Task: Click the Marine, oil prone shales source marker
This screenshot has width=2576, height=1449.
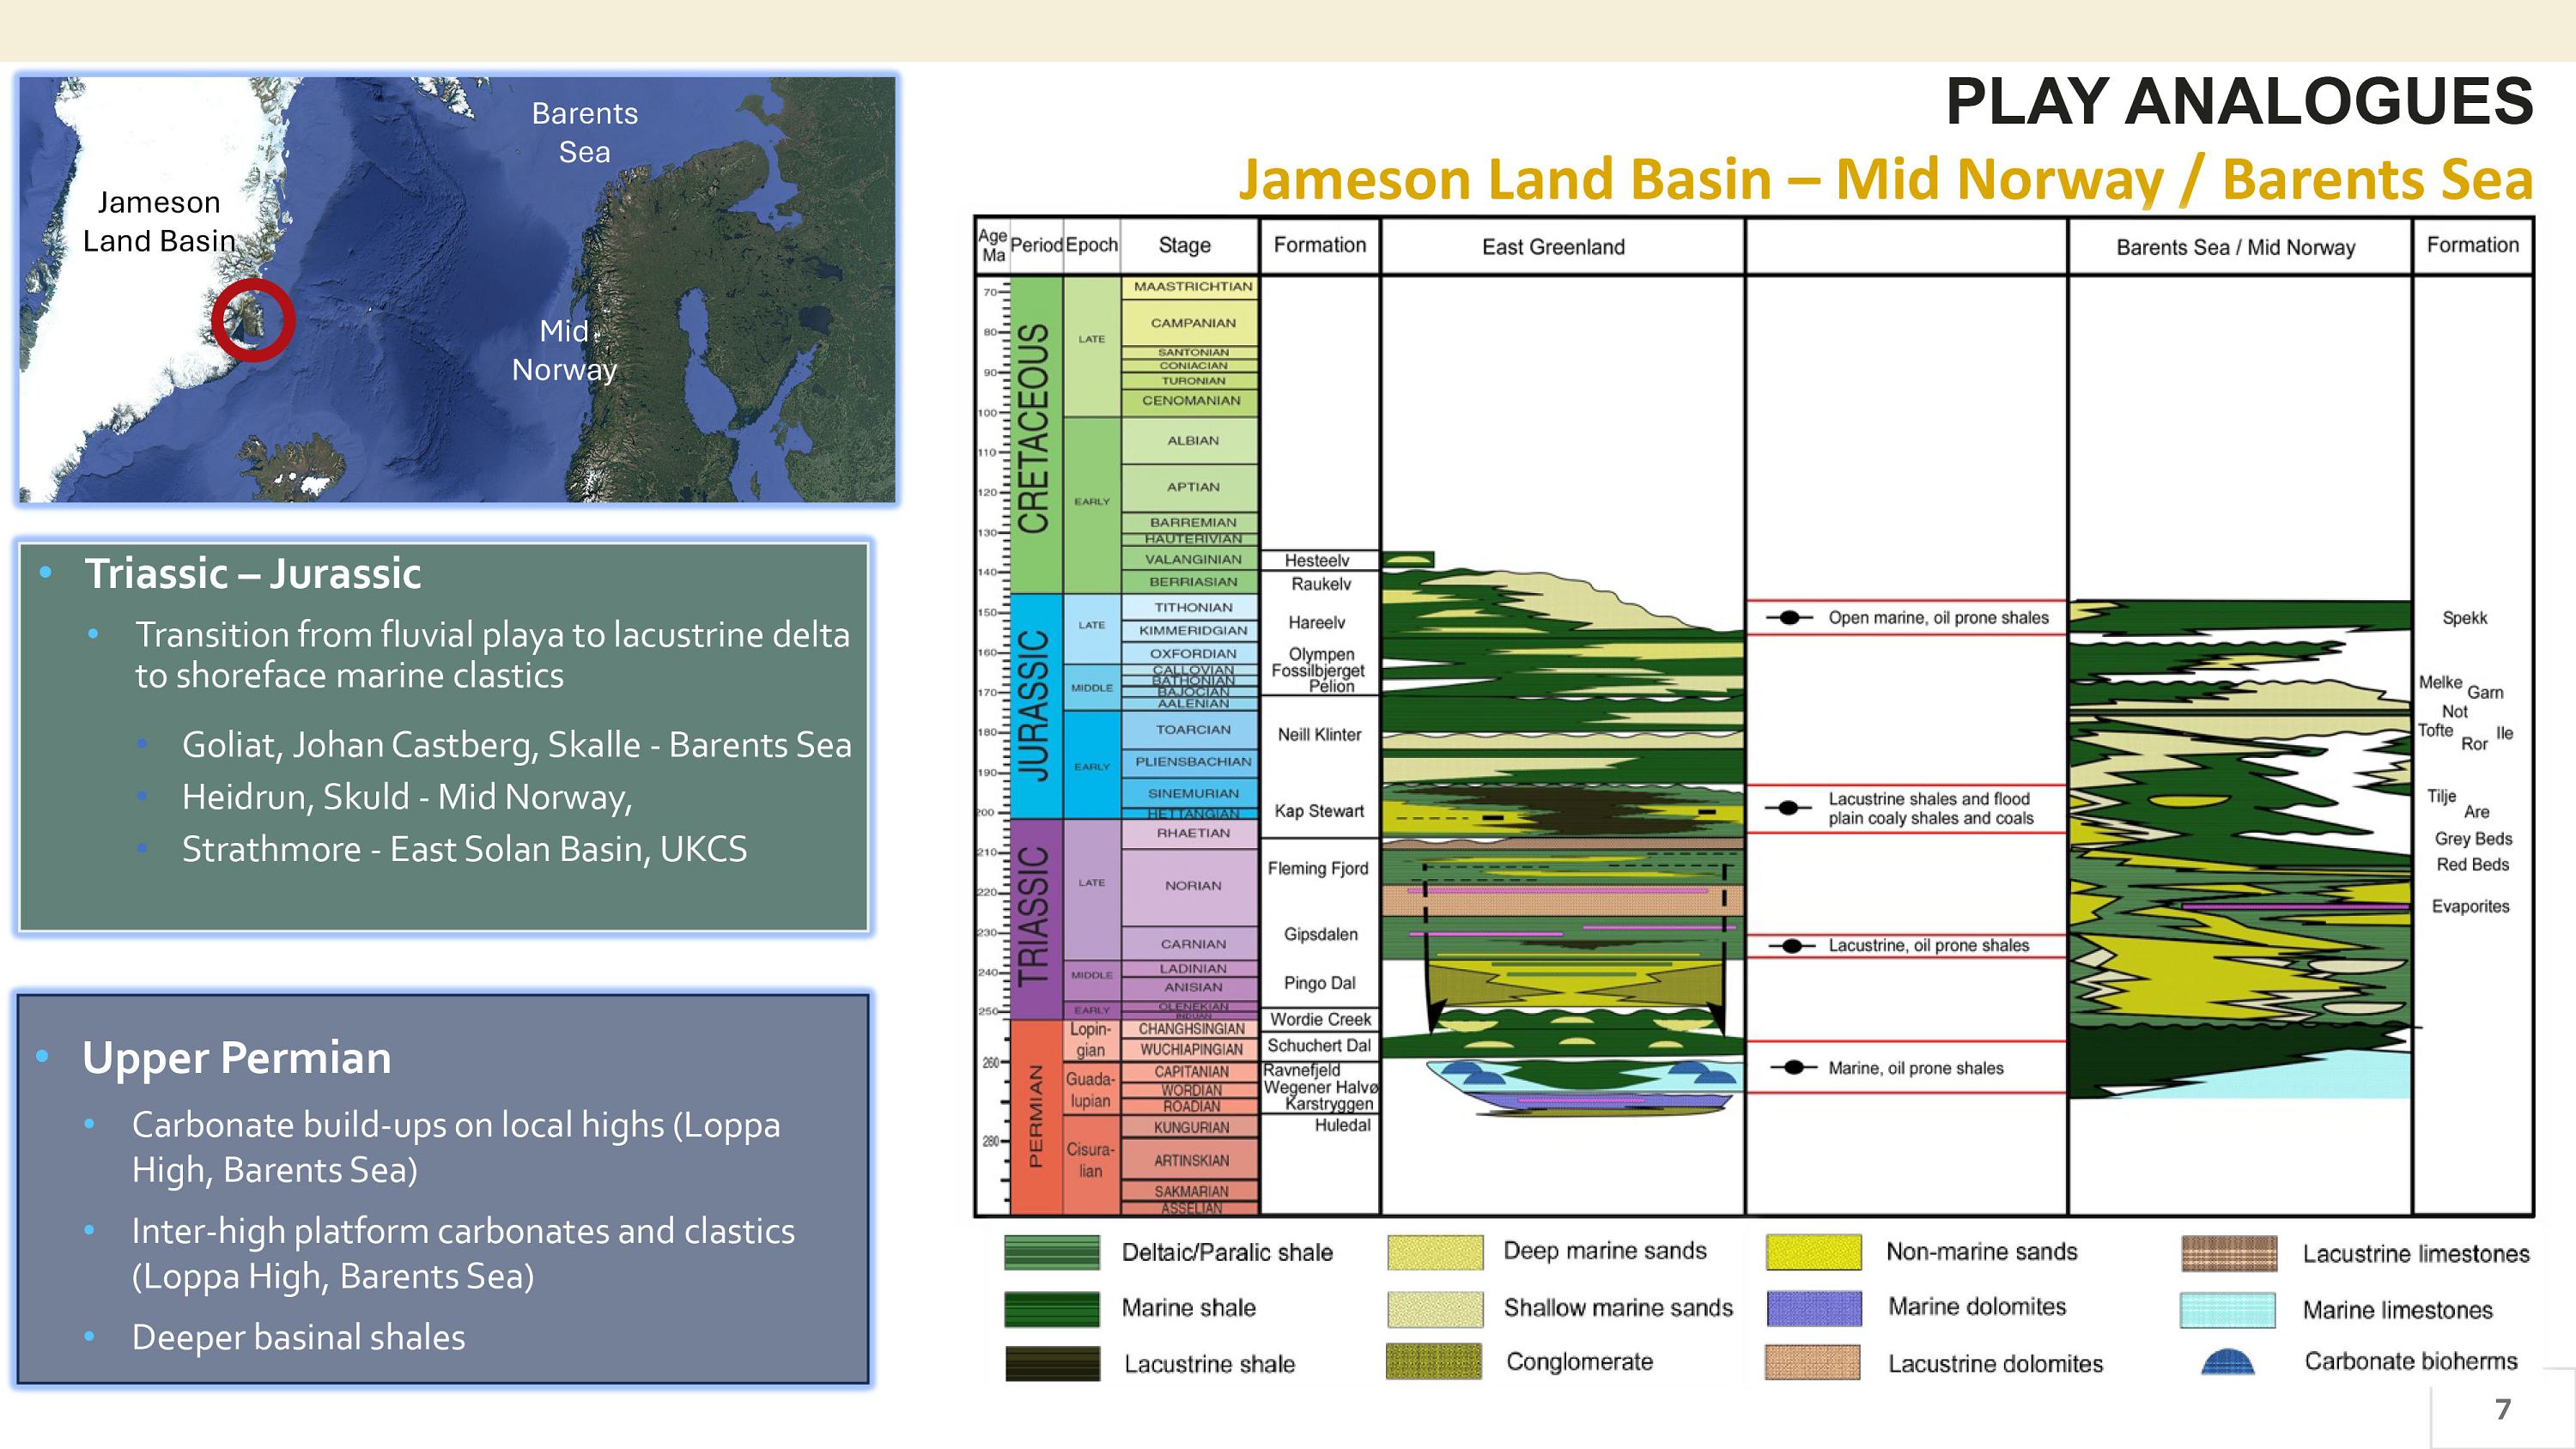Action: coord(1794,1068)
